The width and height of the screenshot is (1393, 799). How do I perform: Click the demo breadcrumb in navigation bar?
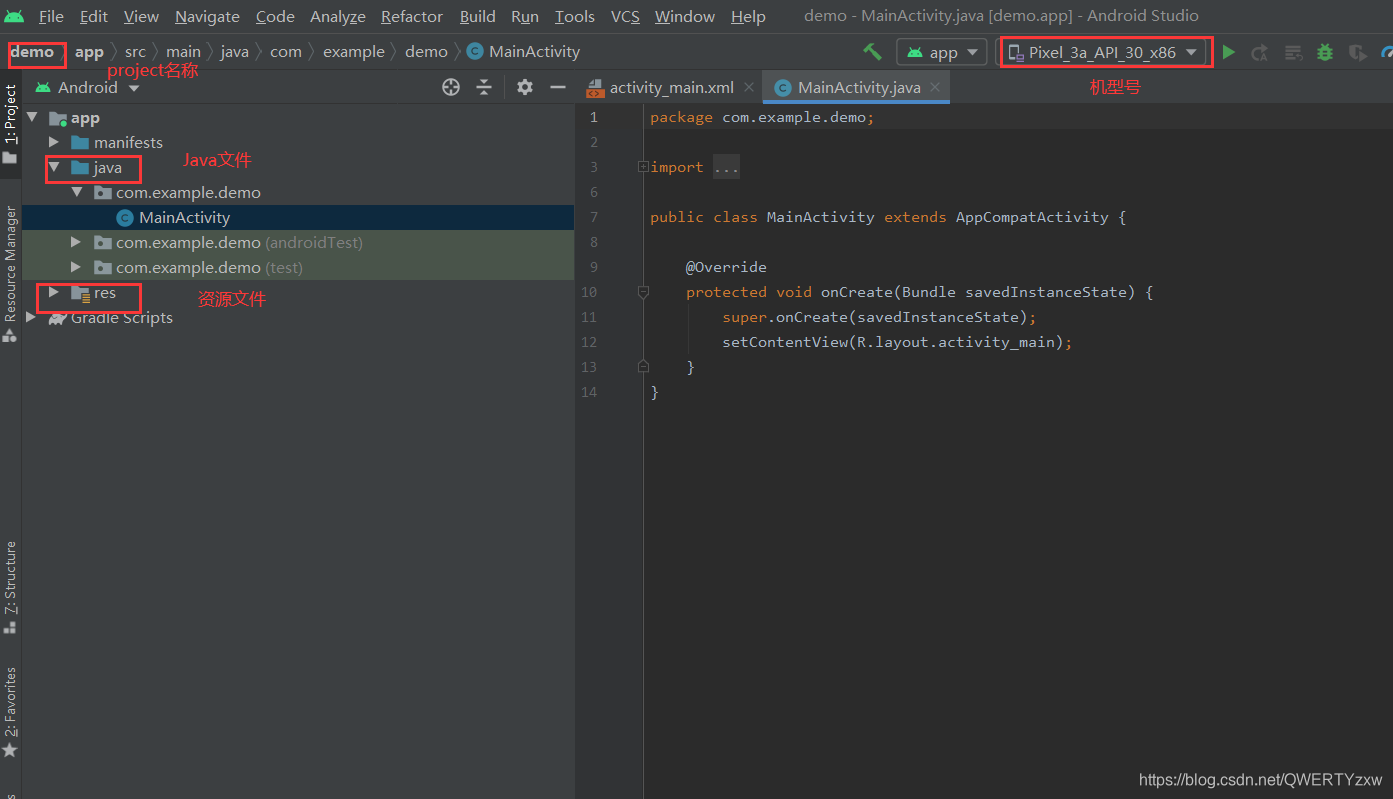tap(32, 52)
